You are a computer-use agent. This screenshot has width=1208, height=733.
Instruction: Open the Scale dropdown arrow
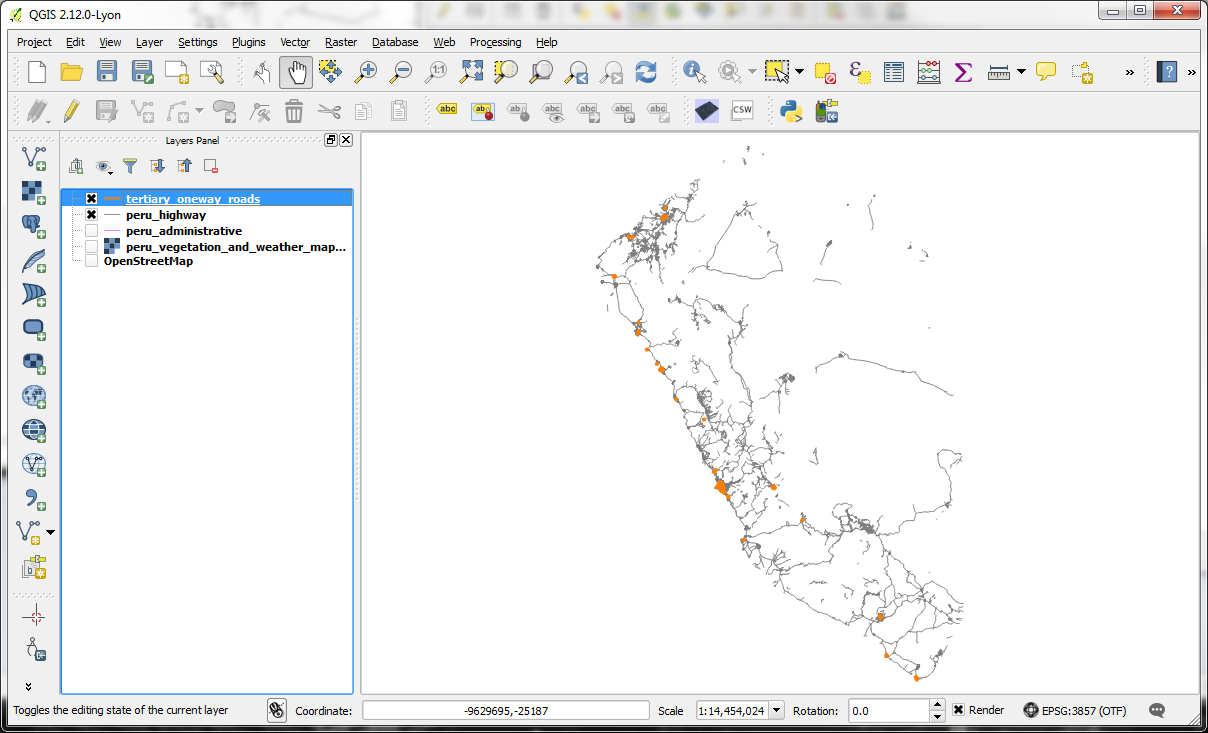point(777,710)
